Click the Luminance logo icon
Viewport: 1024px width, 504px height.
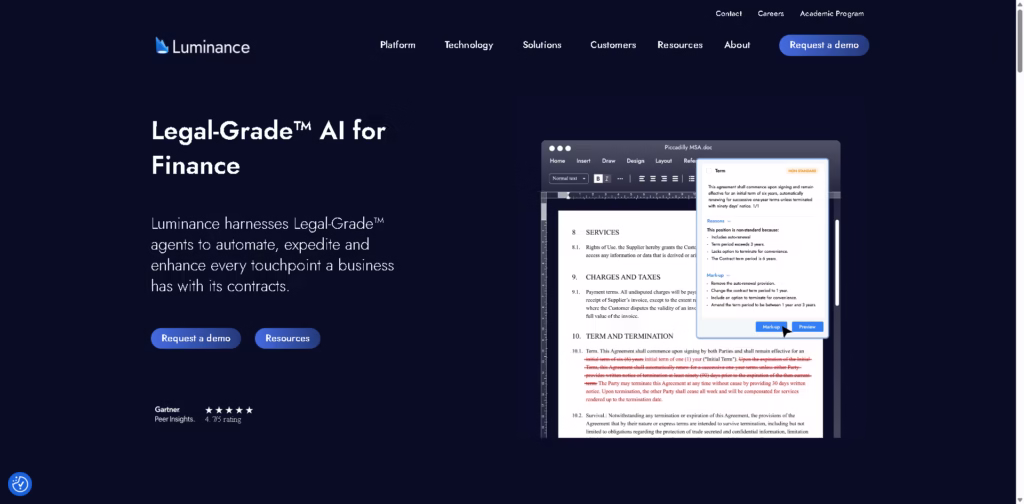coord(162,46)
